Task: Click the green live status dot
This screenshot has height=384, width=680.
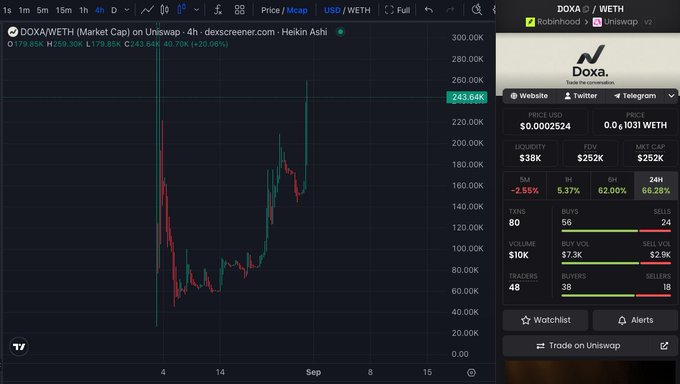Action: pos(340,32)
